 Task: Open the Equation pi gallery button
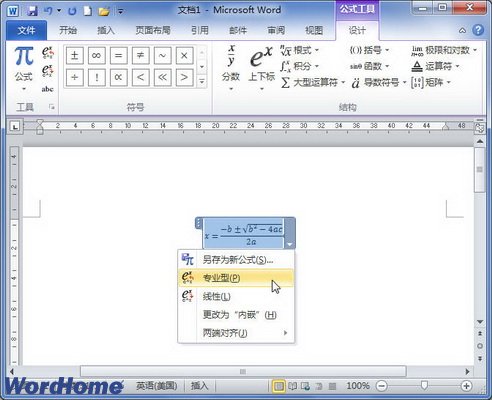click(24, 69)
